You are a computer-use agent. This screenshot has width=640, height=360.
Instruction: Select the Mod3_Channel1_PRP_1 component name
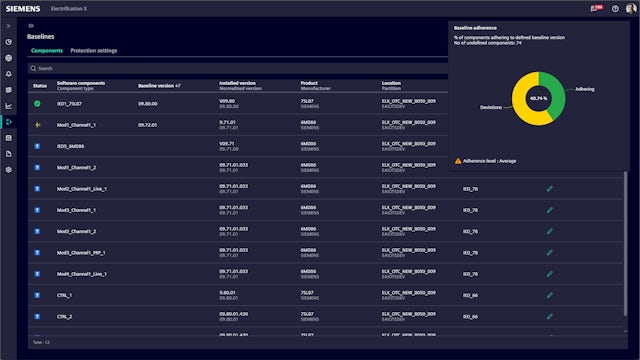[81, 253]
